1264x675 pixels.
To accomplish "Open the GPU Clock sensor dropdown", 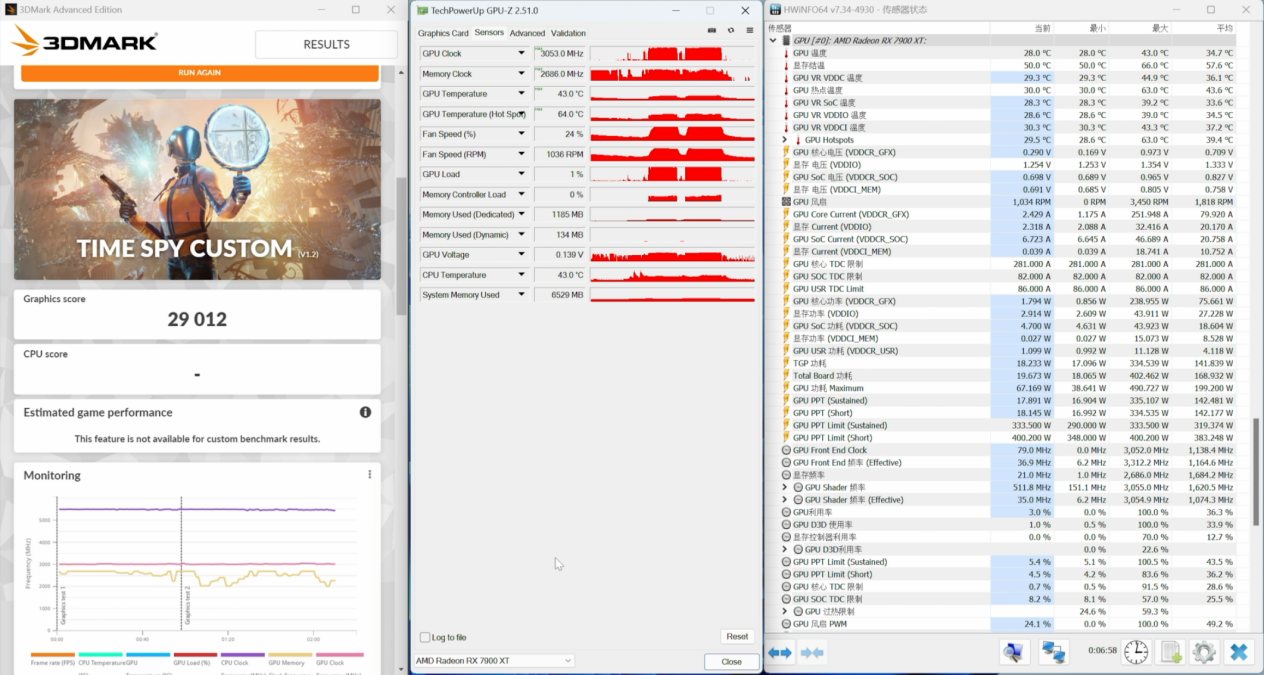I will click(x=521, y=54).
